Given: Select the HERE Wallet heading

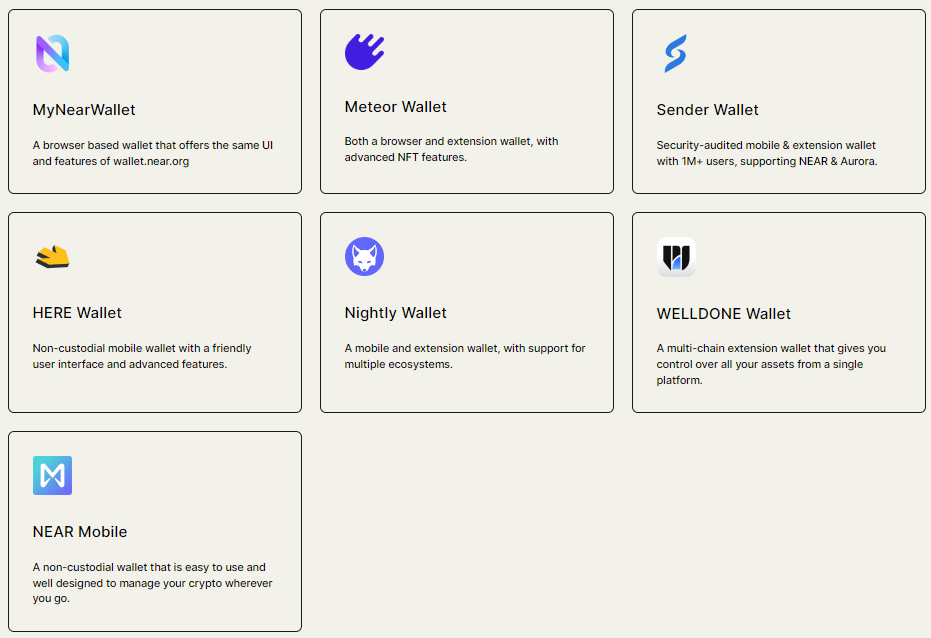Looking at the screenshot, I should point(77,313).
